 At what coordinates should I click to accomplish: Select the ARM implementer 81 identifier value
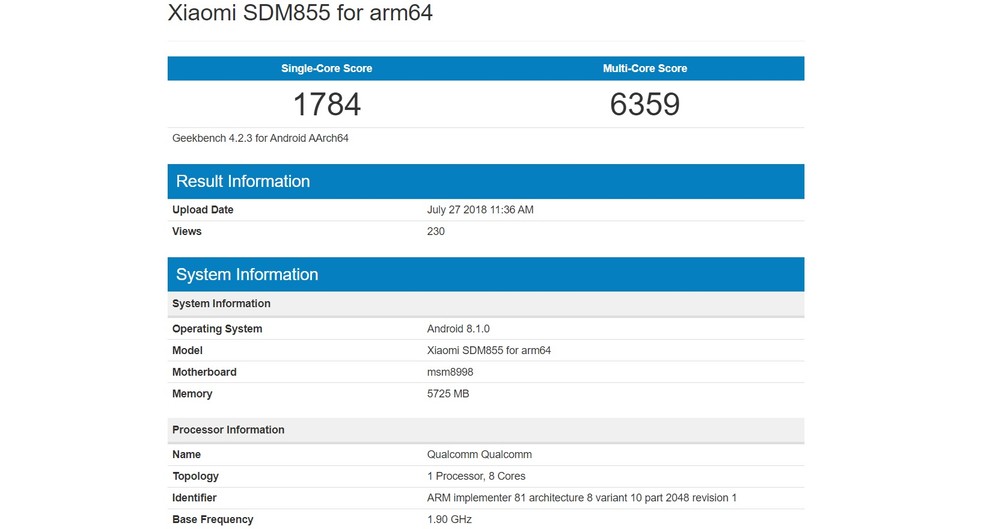tap(582, 498)
